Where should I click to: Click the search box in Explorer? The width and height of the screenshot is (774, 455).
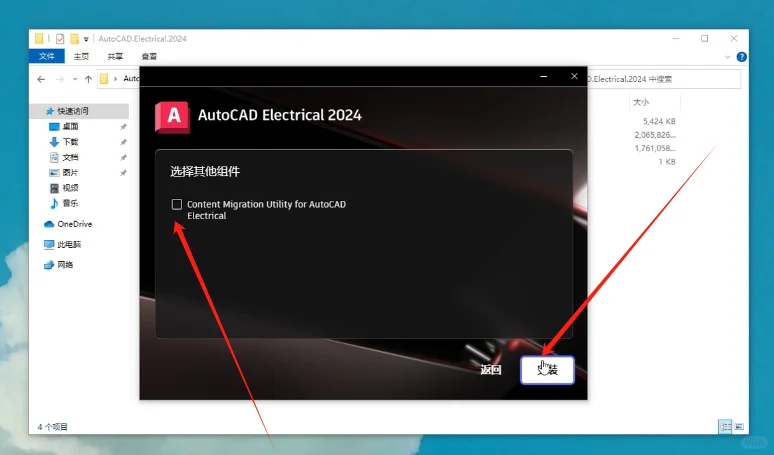pyautogui.click(x=664, y=79)
